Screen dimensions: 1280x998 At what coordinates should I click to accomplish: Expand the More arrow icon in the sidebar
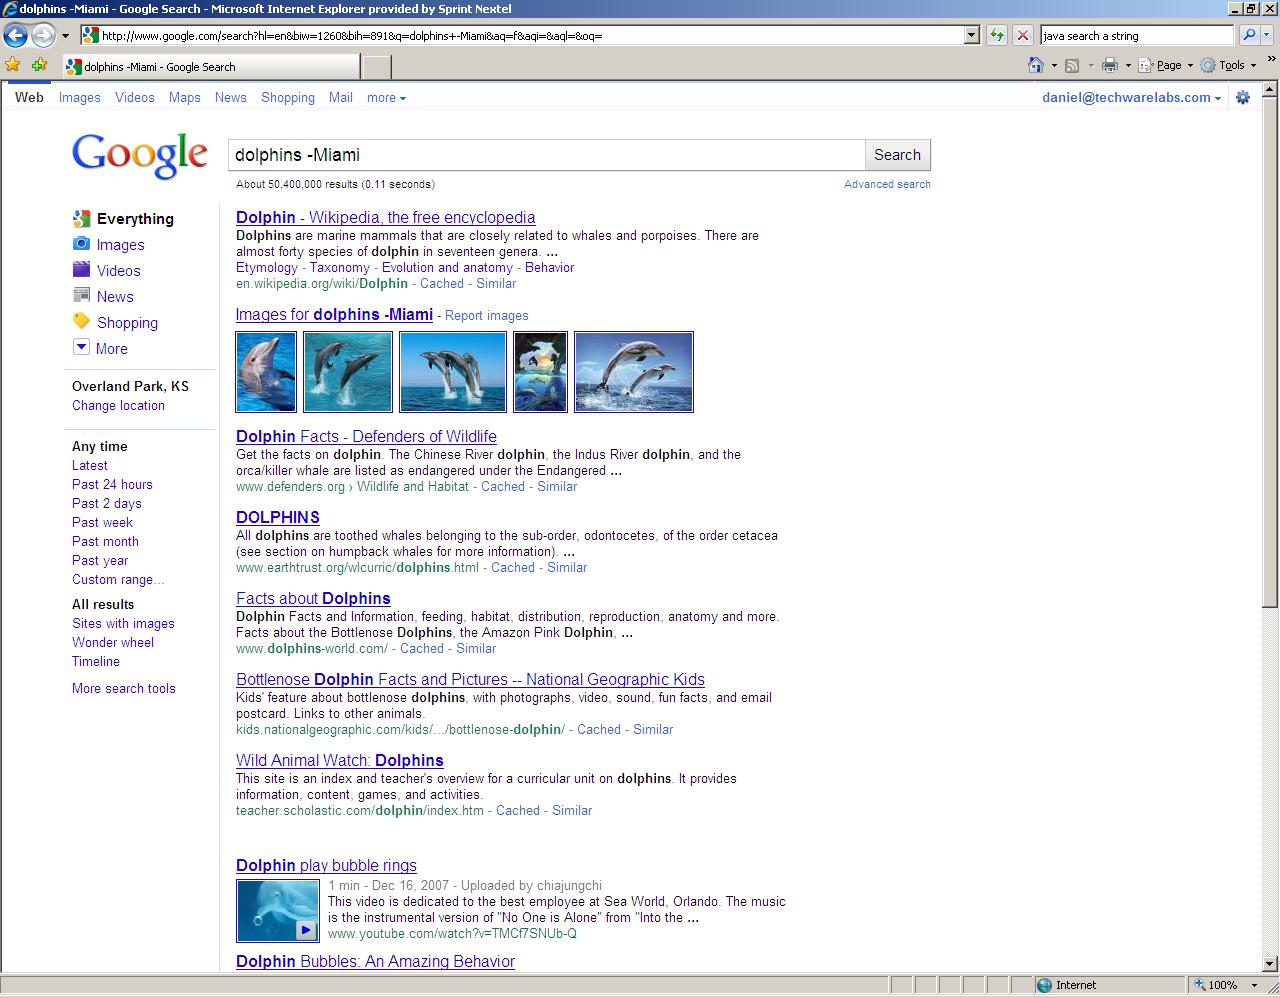82,347
